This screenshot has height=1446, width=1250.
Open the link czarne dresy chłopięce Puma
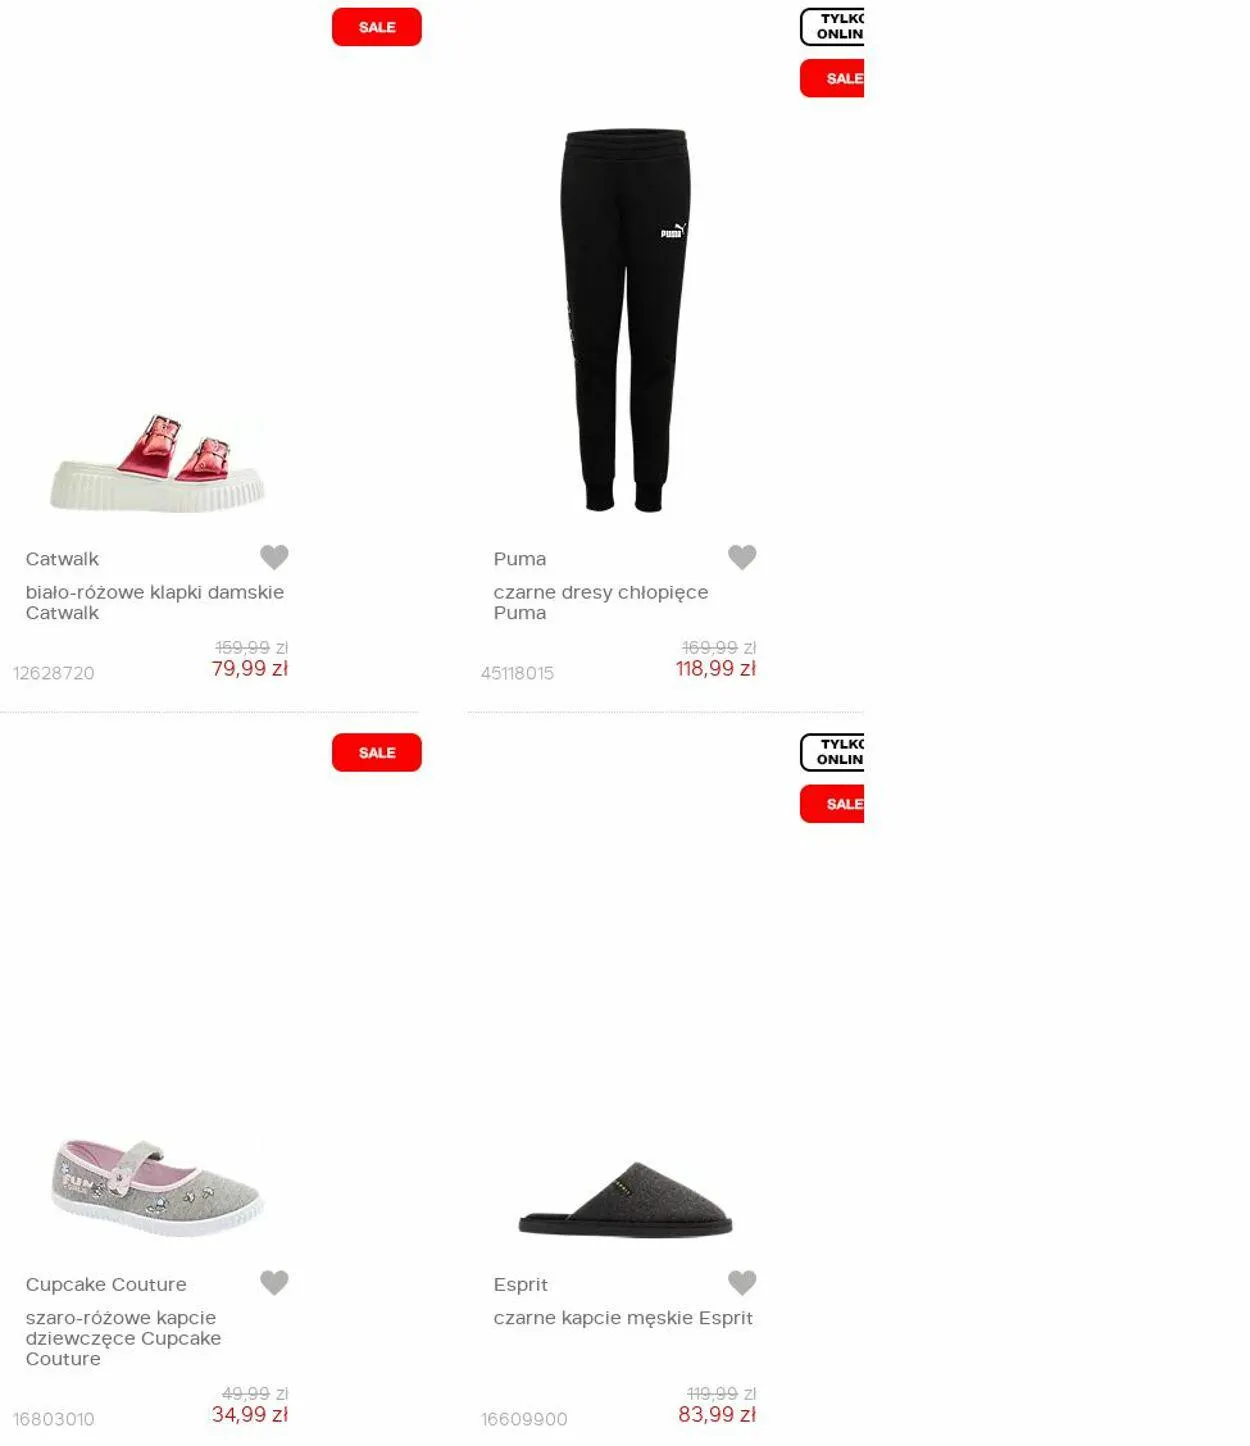click(601, 602)
